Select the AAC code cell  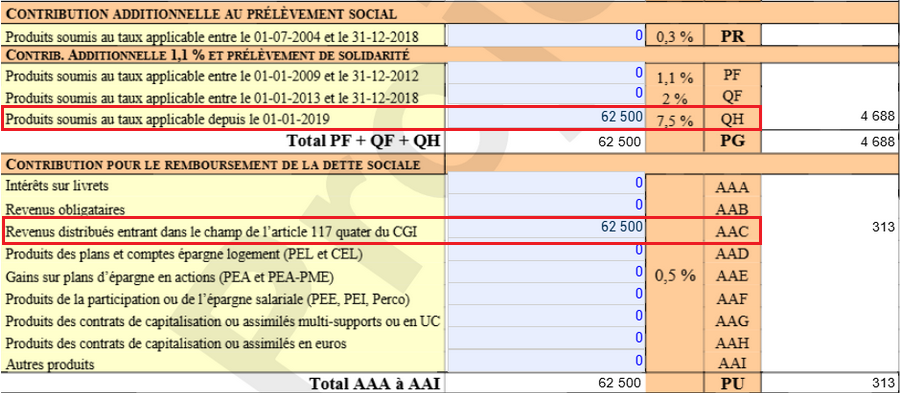(x=732, y=231)
